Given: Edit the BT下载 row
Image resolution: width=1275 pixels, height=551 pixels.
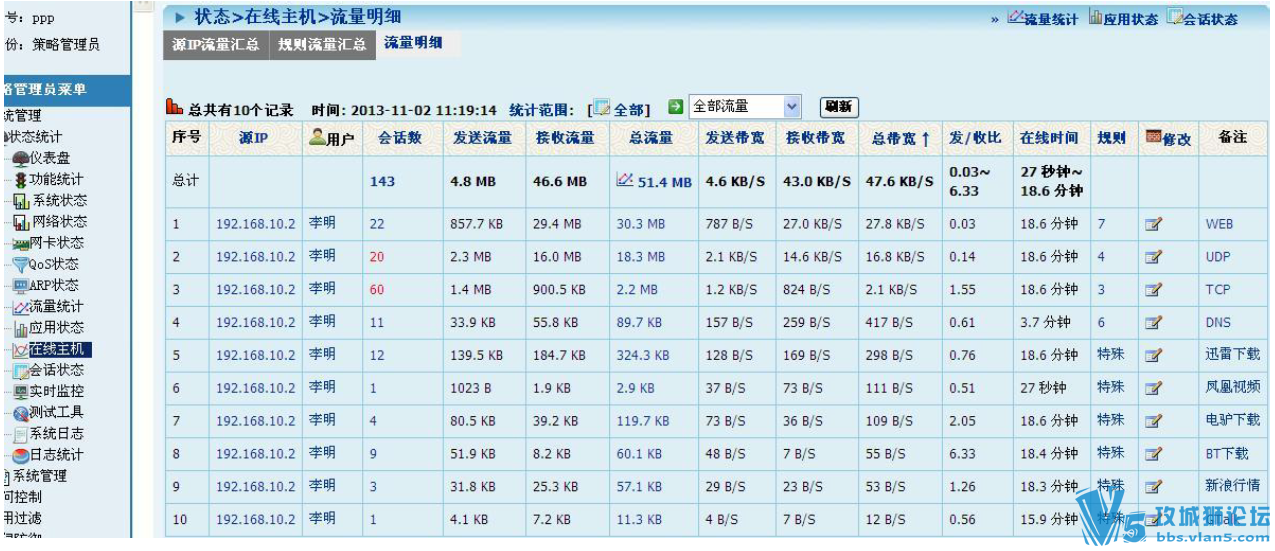Looking at the screenshot, I should 1153,453.
